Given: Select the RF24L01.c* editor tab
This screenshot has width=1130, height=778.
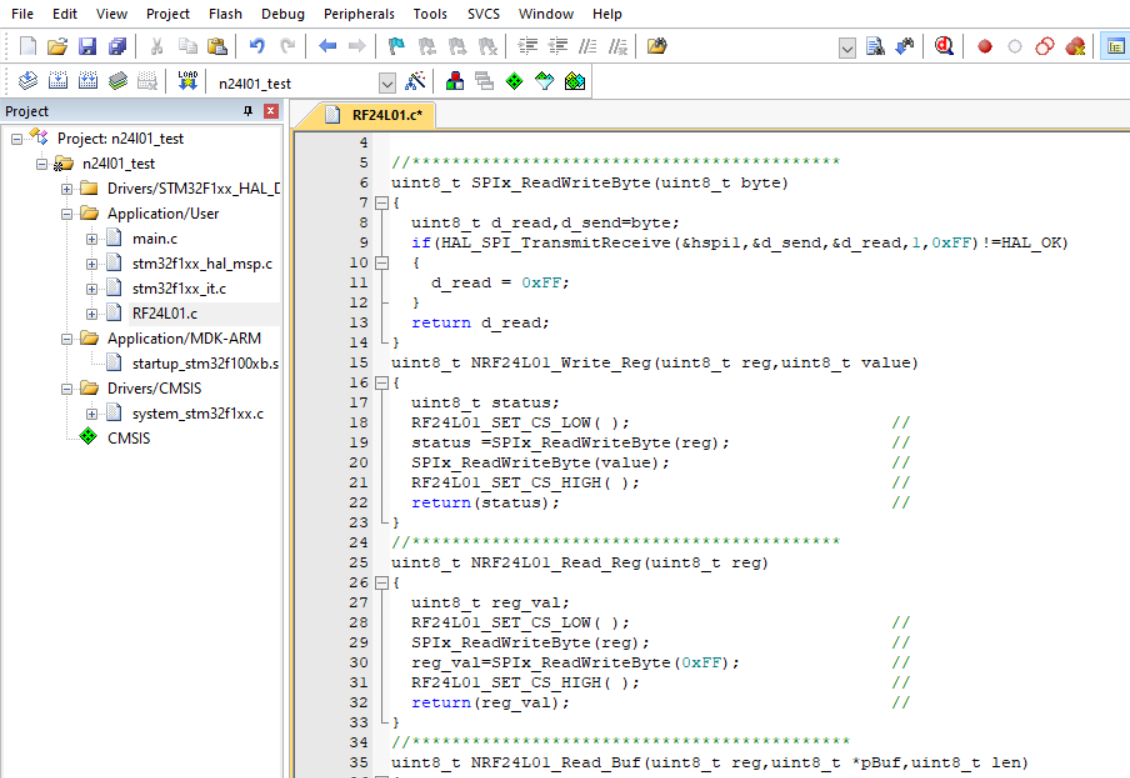Looking at the screenshot, I should tap(385, 115).
